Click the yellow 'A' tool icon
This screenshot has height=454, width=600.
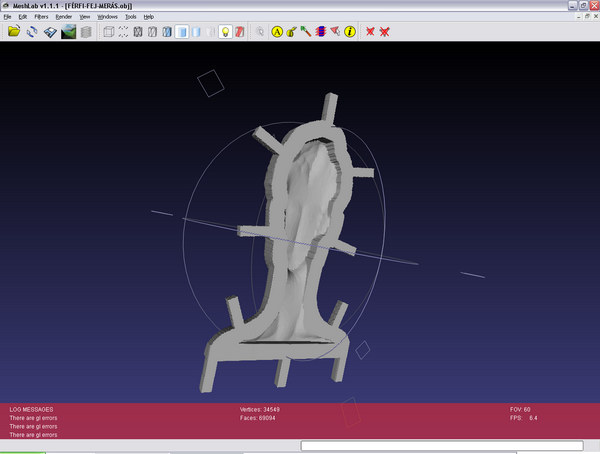coord(278,32)
